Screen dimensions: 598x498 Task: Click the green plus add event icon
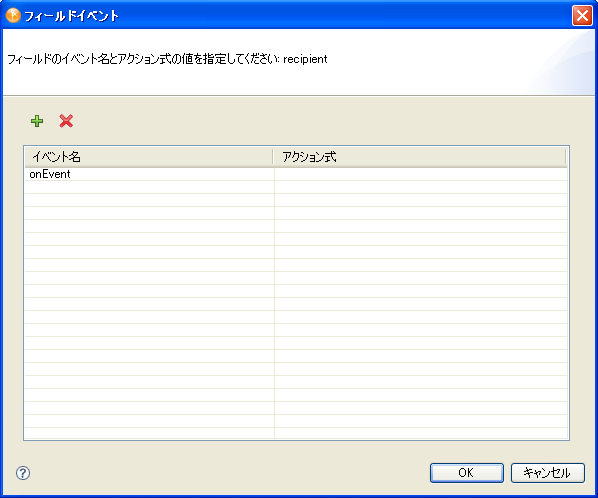[x=37, y=121]
